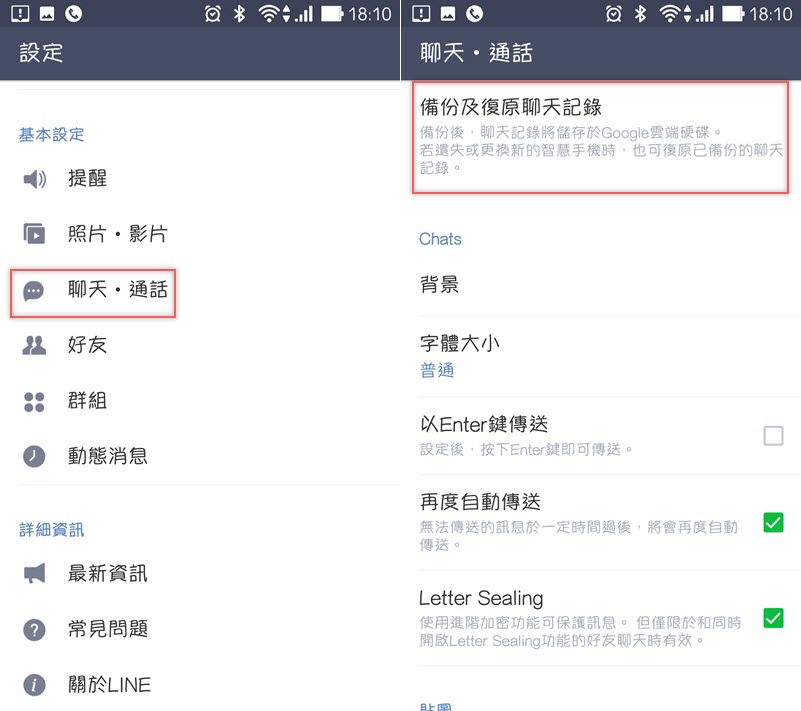Tap the clock icon beside 動態消息

pyautogui.click(x=34, y=456)
